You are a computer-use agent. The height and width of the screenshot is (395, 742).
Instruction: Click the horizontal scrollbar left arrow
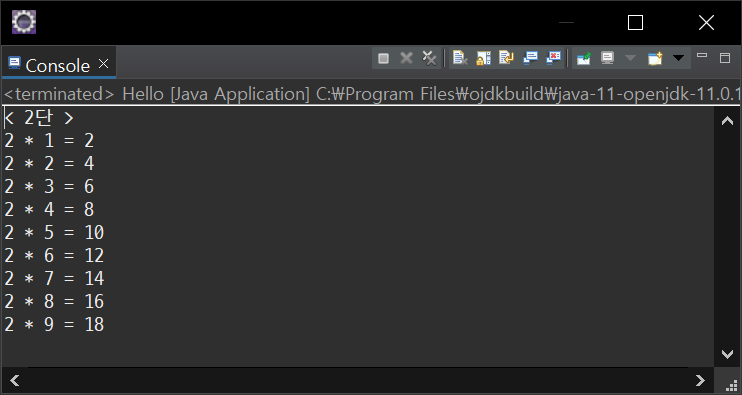click(15, 380)
